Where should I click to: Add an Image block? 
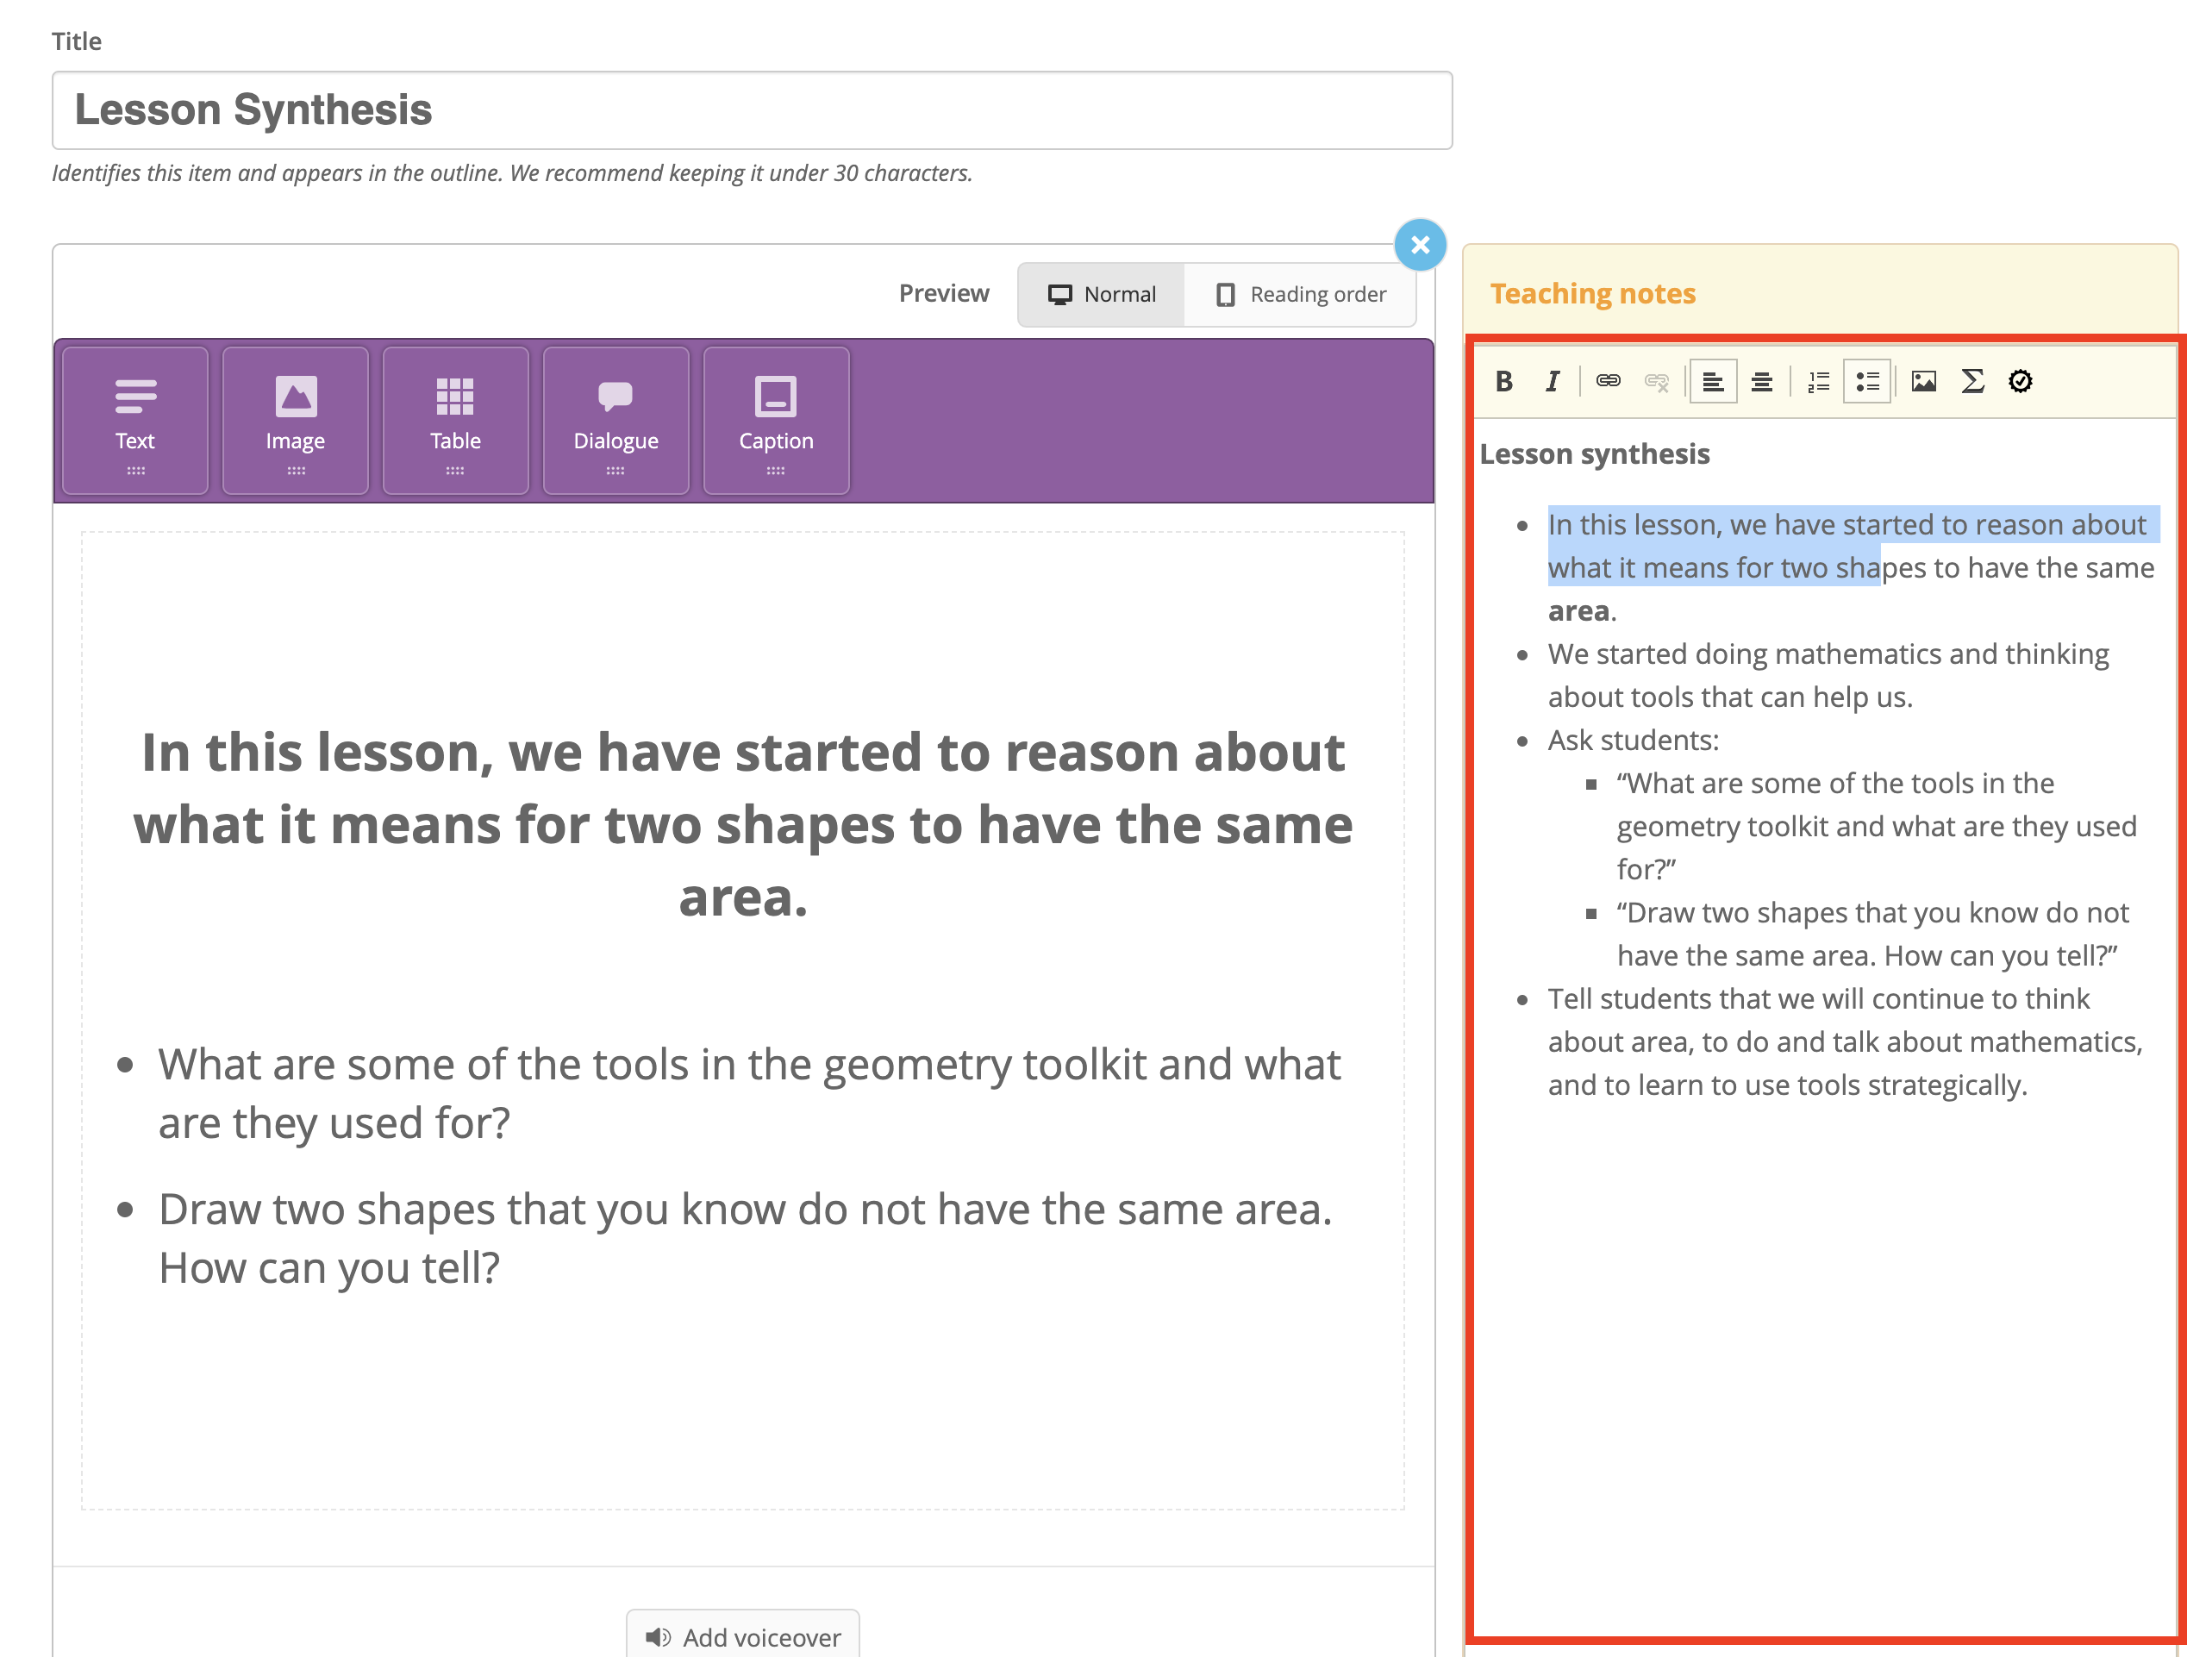click(296, 421)
